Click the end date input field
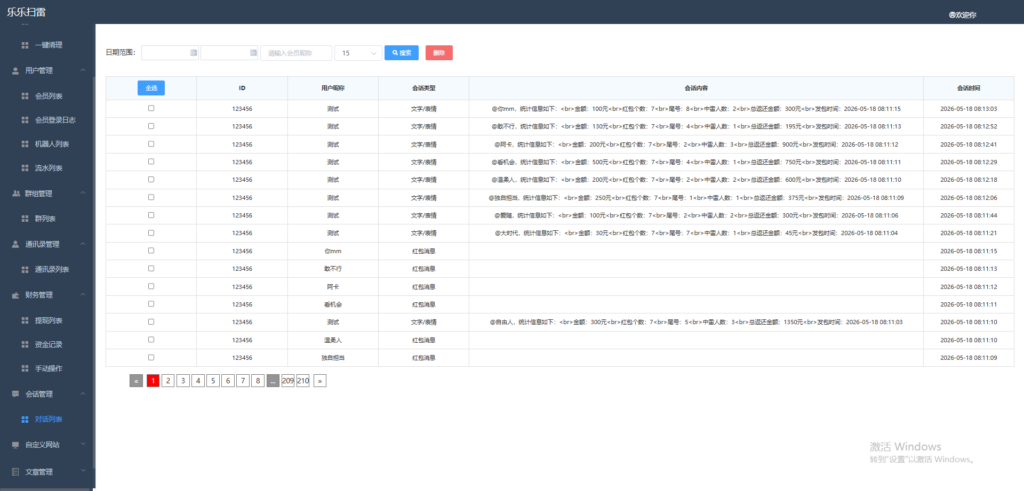This screenshot has height=491, width=1024. (x=230, y=53)
